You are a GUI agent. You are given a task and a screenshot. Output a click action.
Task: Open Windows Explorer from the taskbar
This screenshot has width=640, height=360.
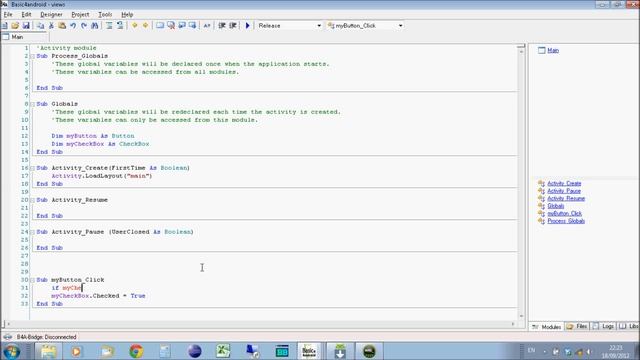[48, 351]
